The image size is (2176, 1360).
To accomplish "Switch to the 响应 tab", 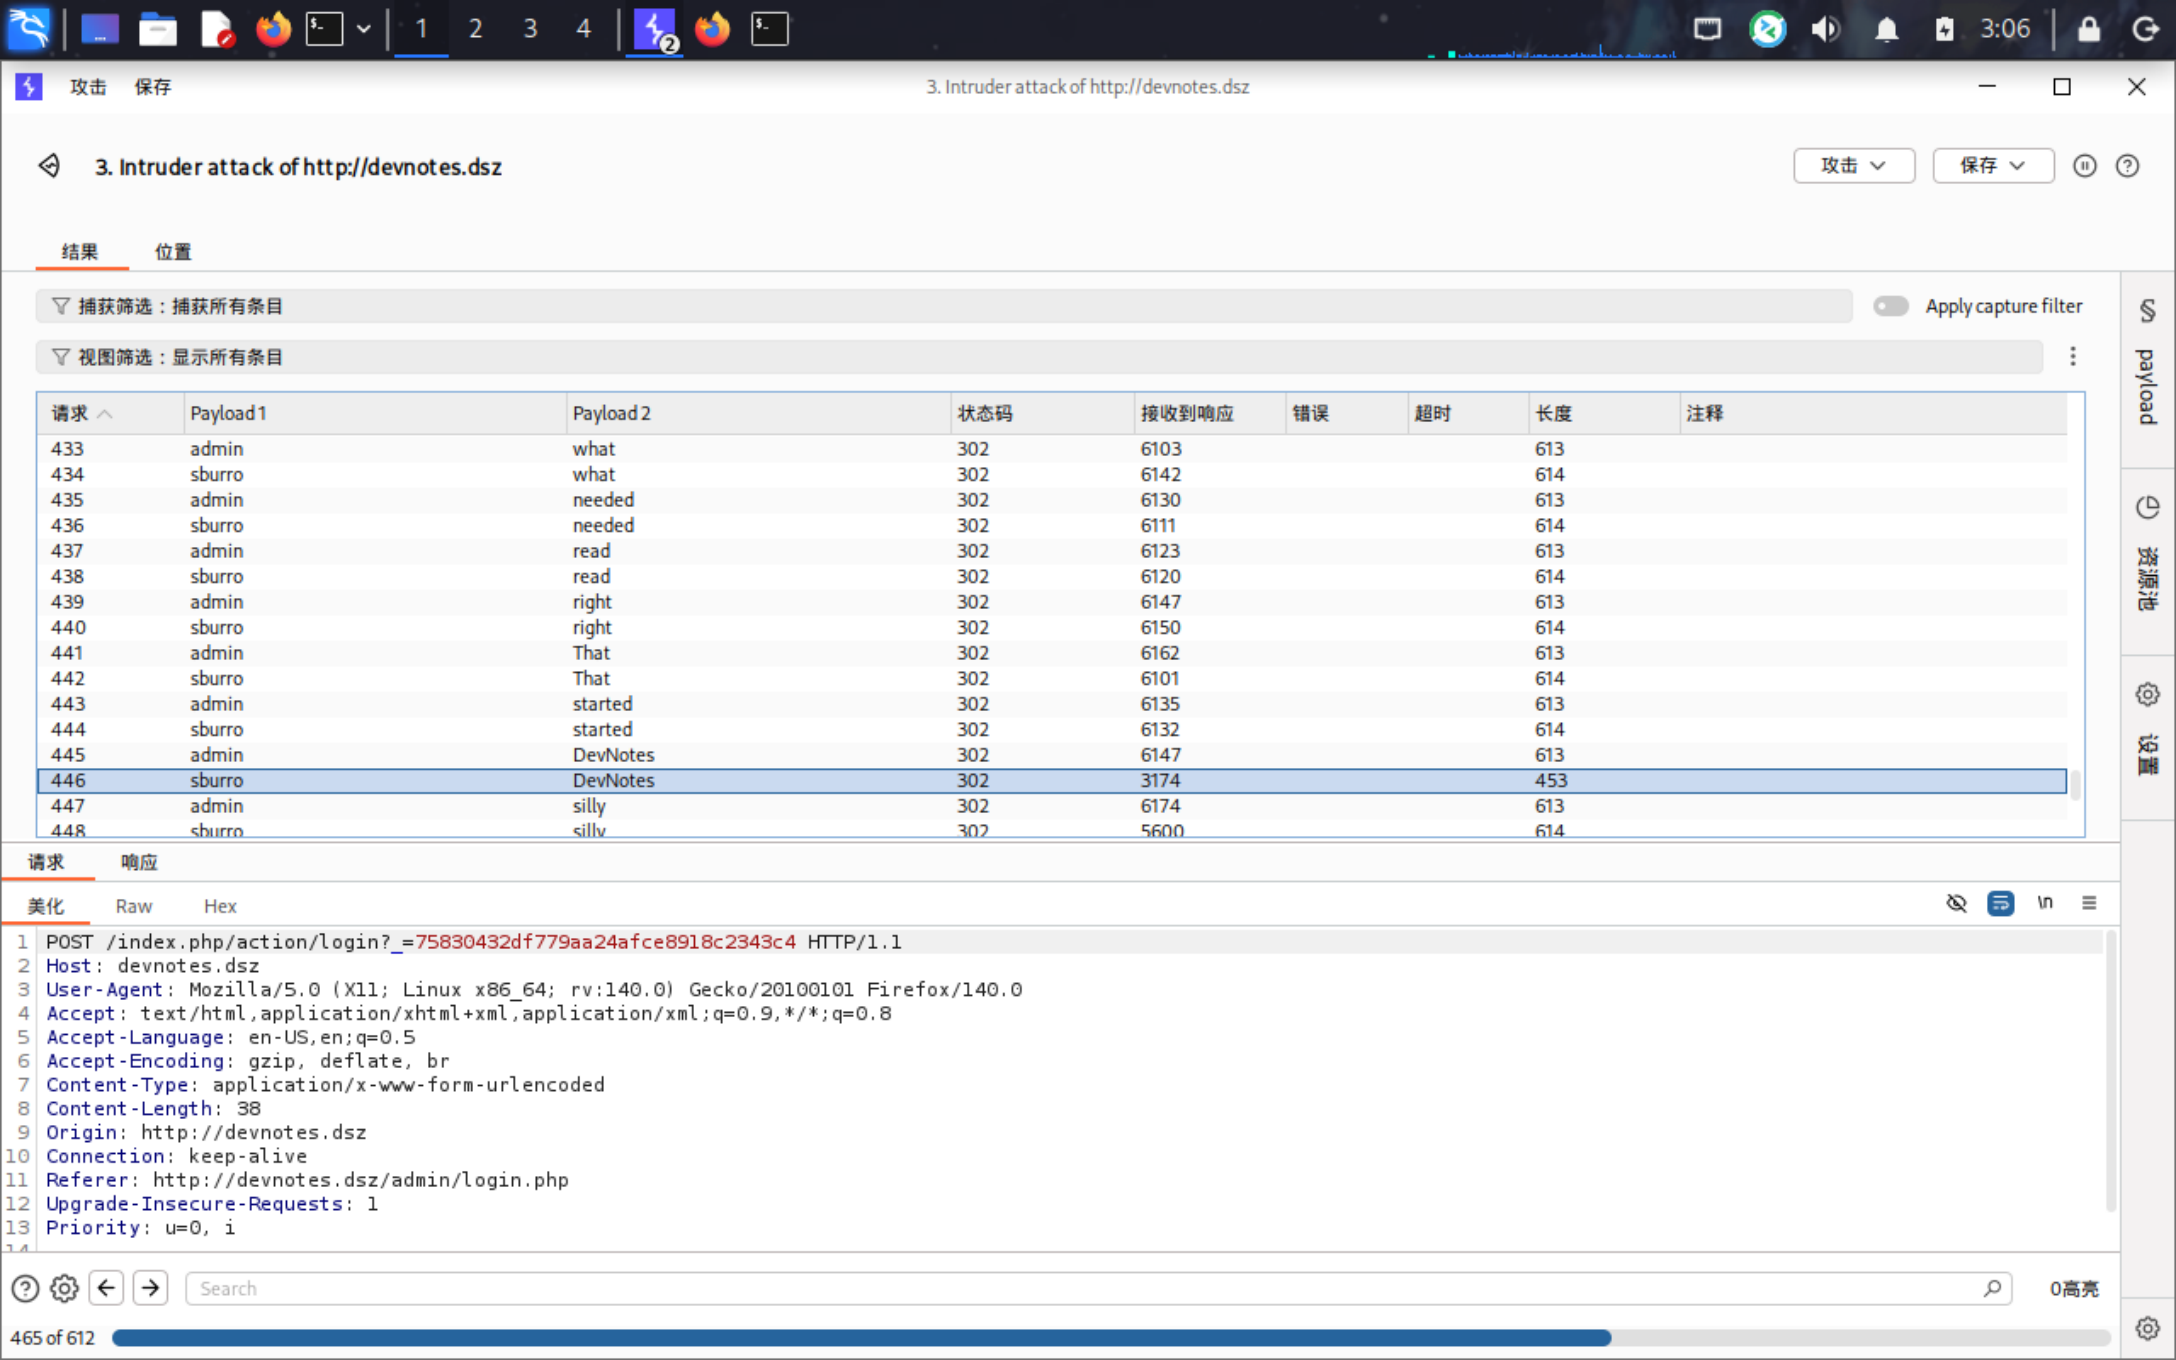I will tap(139, 862).
